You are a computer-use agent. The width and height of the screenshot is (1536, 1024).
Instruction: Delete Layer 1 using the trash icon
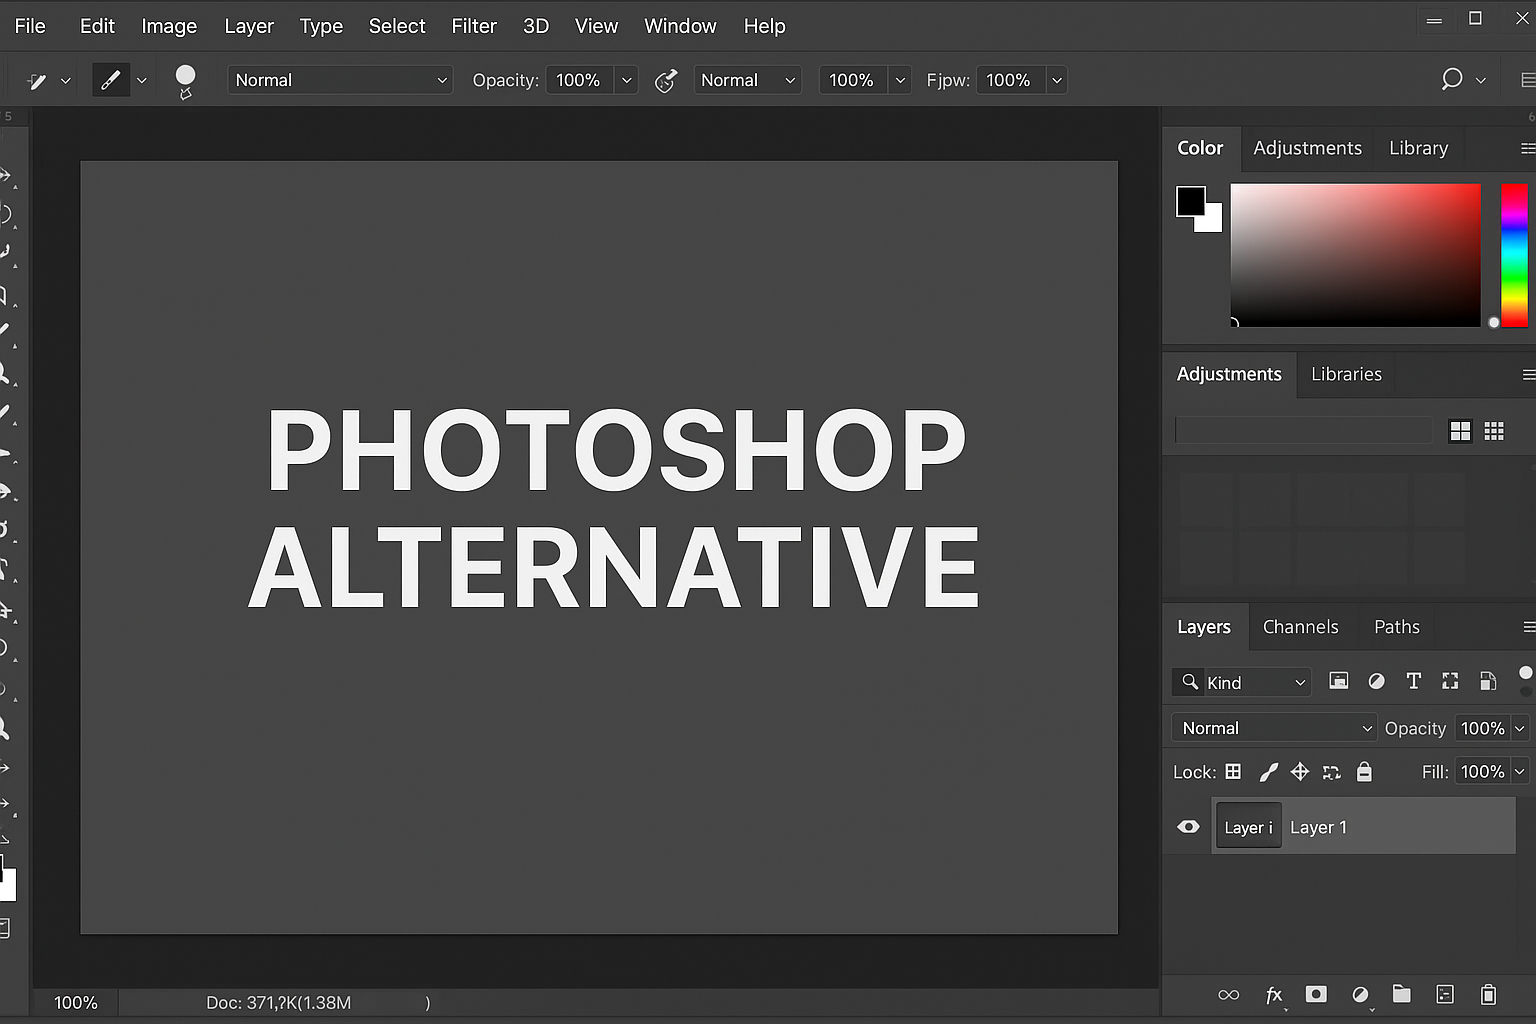(1489, 995)
